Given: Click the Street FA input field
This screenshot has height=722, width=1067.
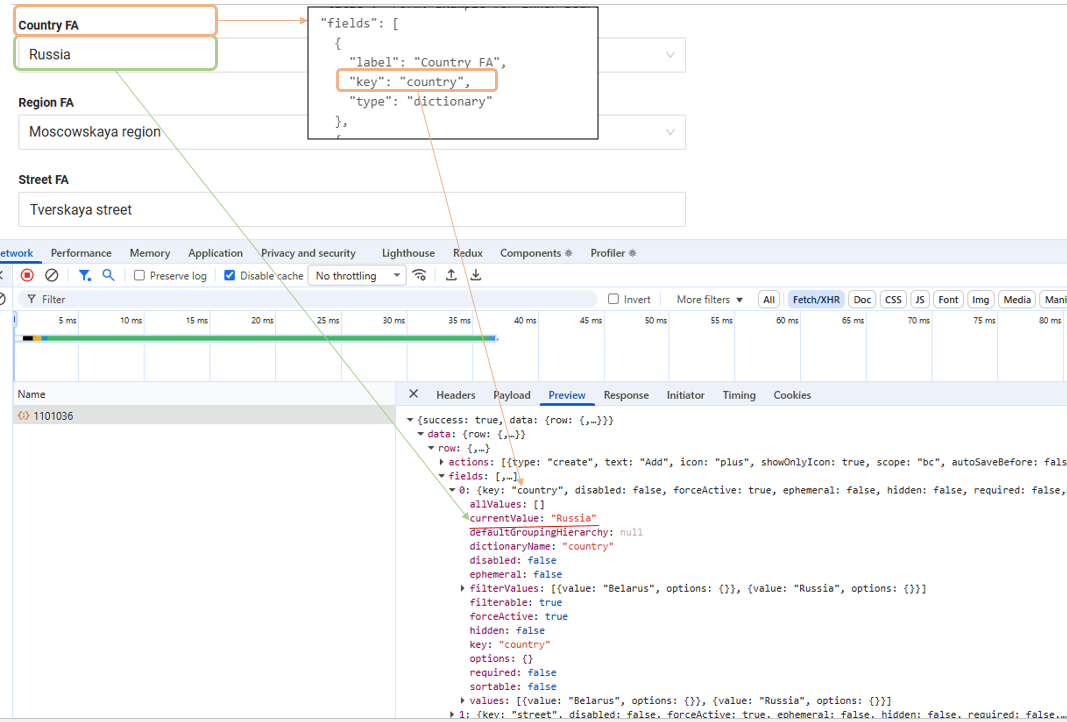Looking at the screenshot, I should coord(352,210).
